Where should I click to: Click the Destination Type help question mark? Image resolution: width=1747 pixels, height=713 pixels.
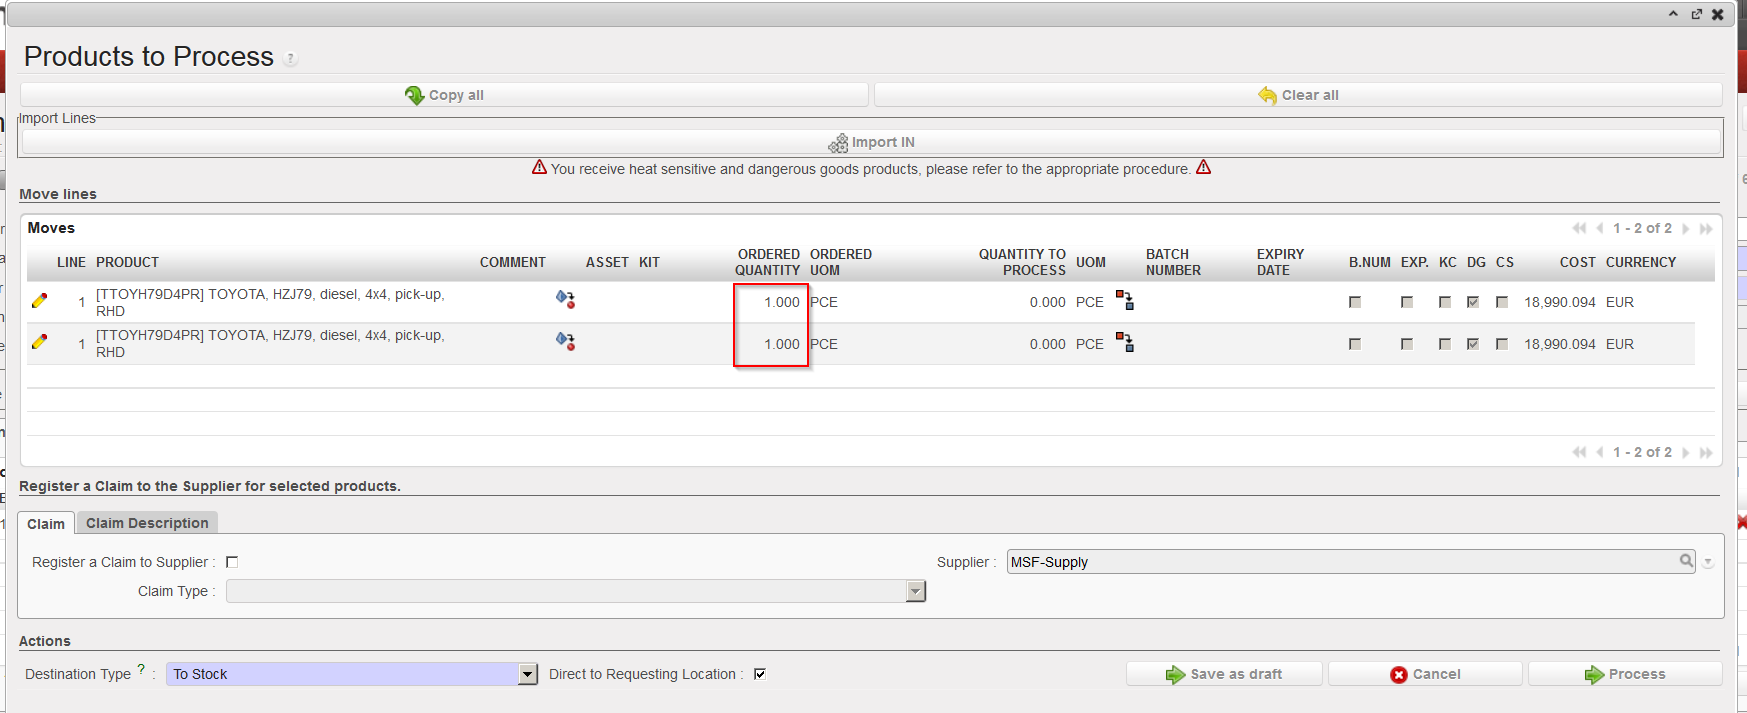(x=141, y=670)
